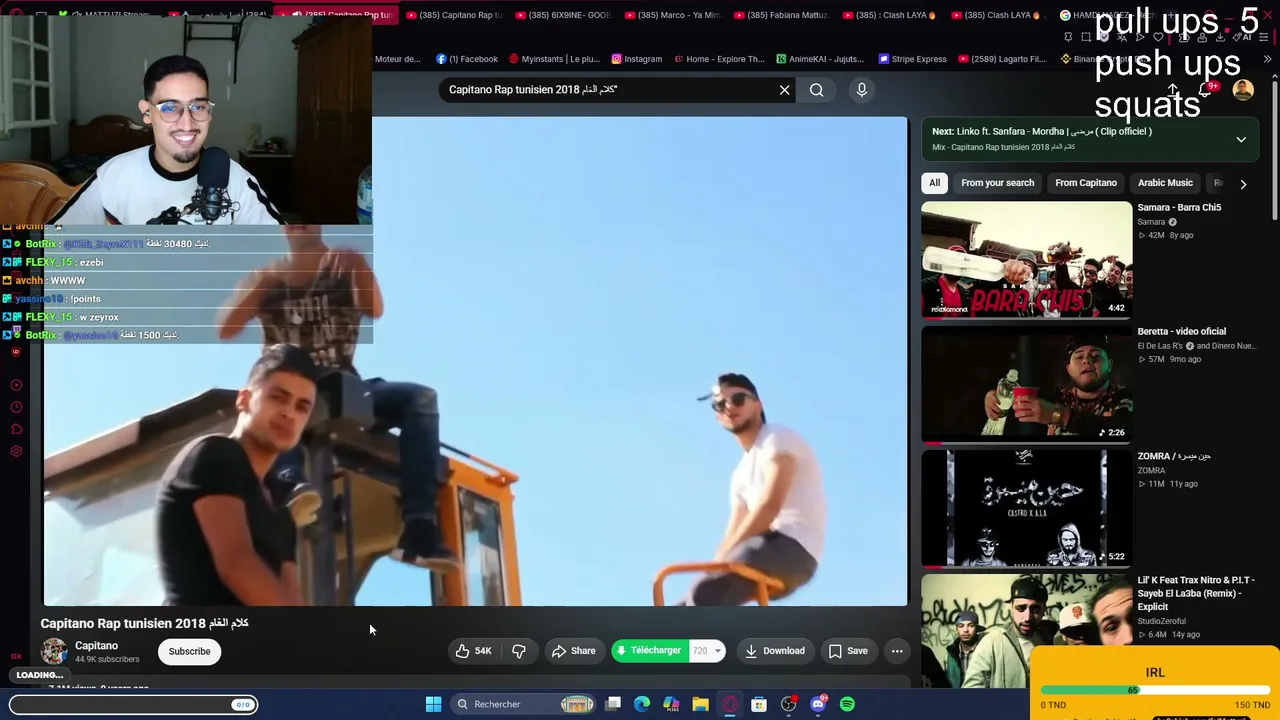Screen dimensions: 1280x720
Task: Click the ZOMRA video title
Action: [1174, 456]
